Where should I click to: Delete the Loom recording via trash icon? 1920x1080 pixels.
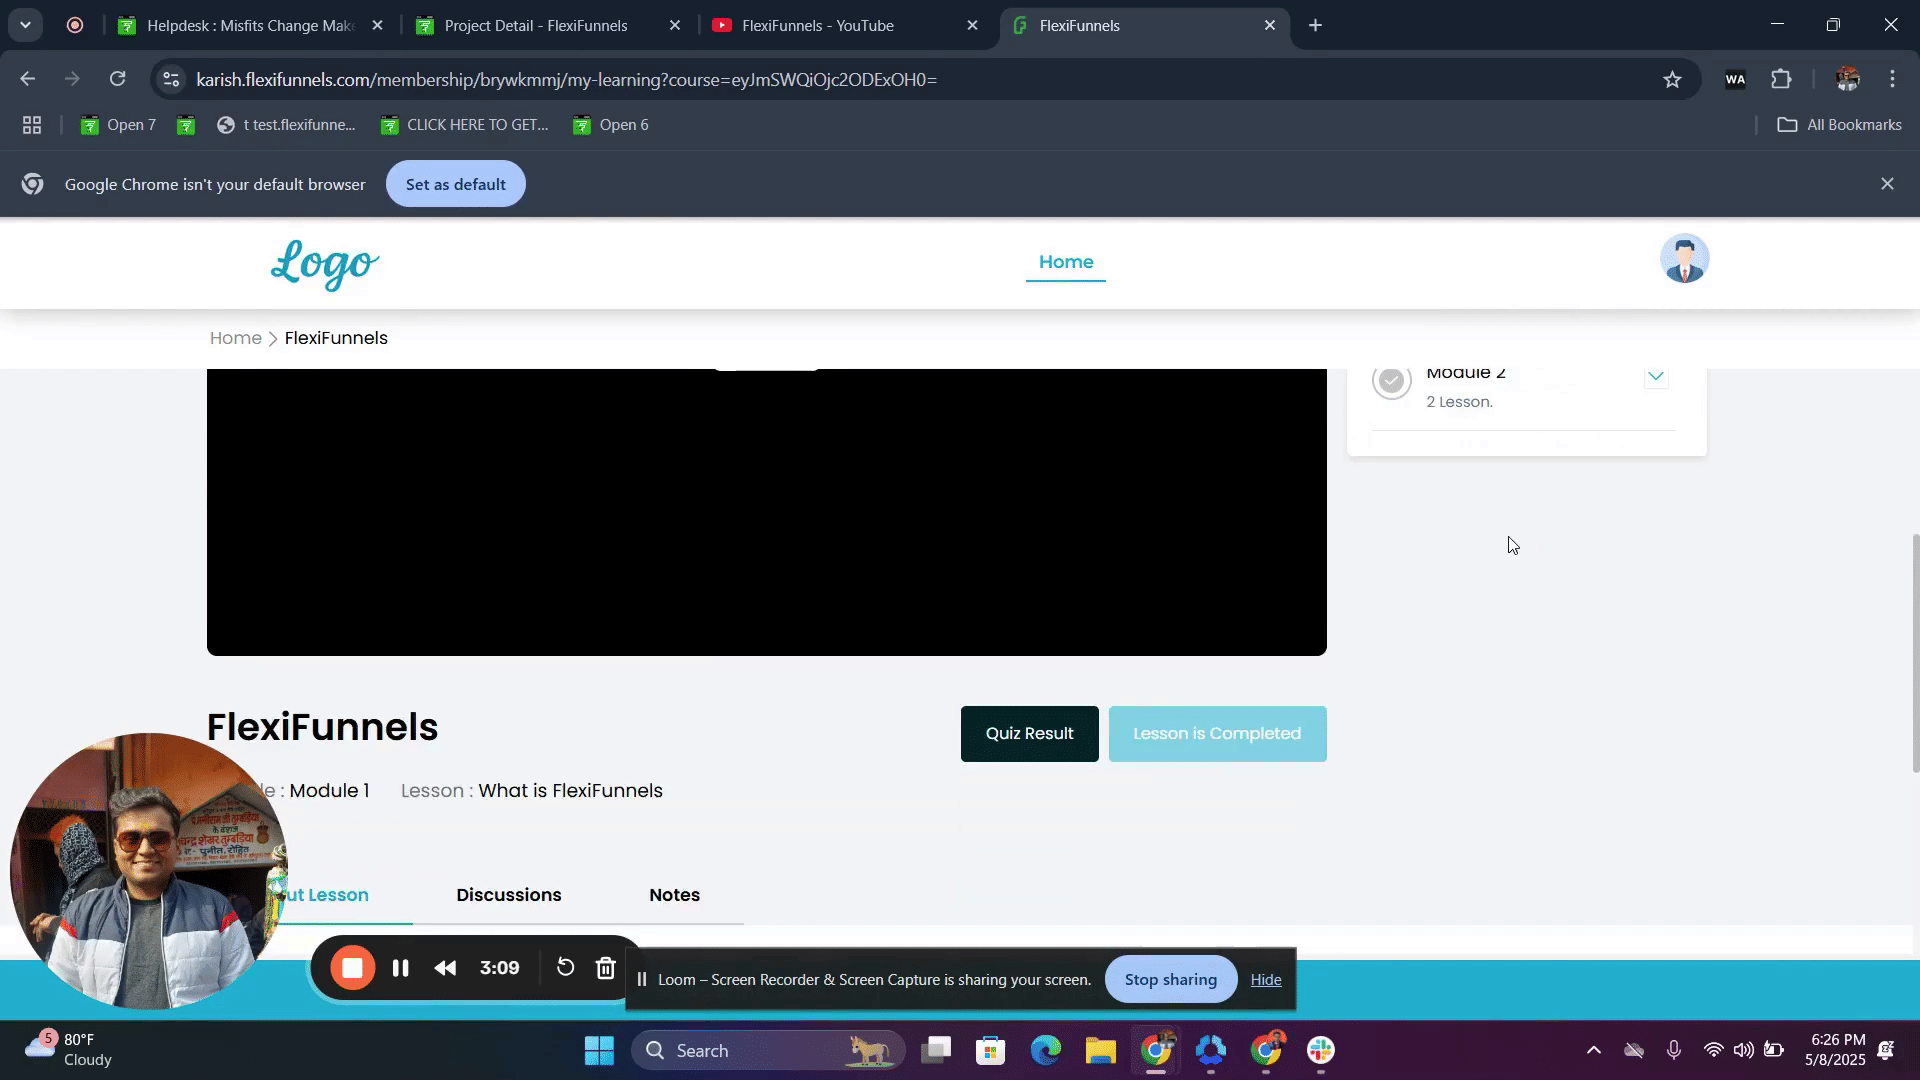click(606, 968)
